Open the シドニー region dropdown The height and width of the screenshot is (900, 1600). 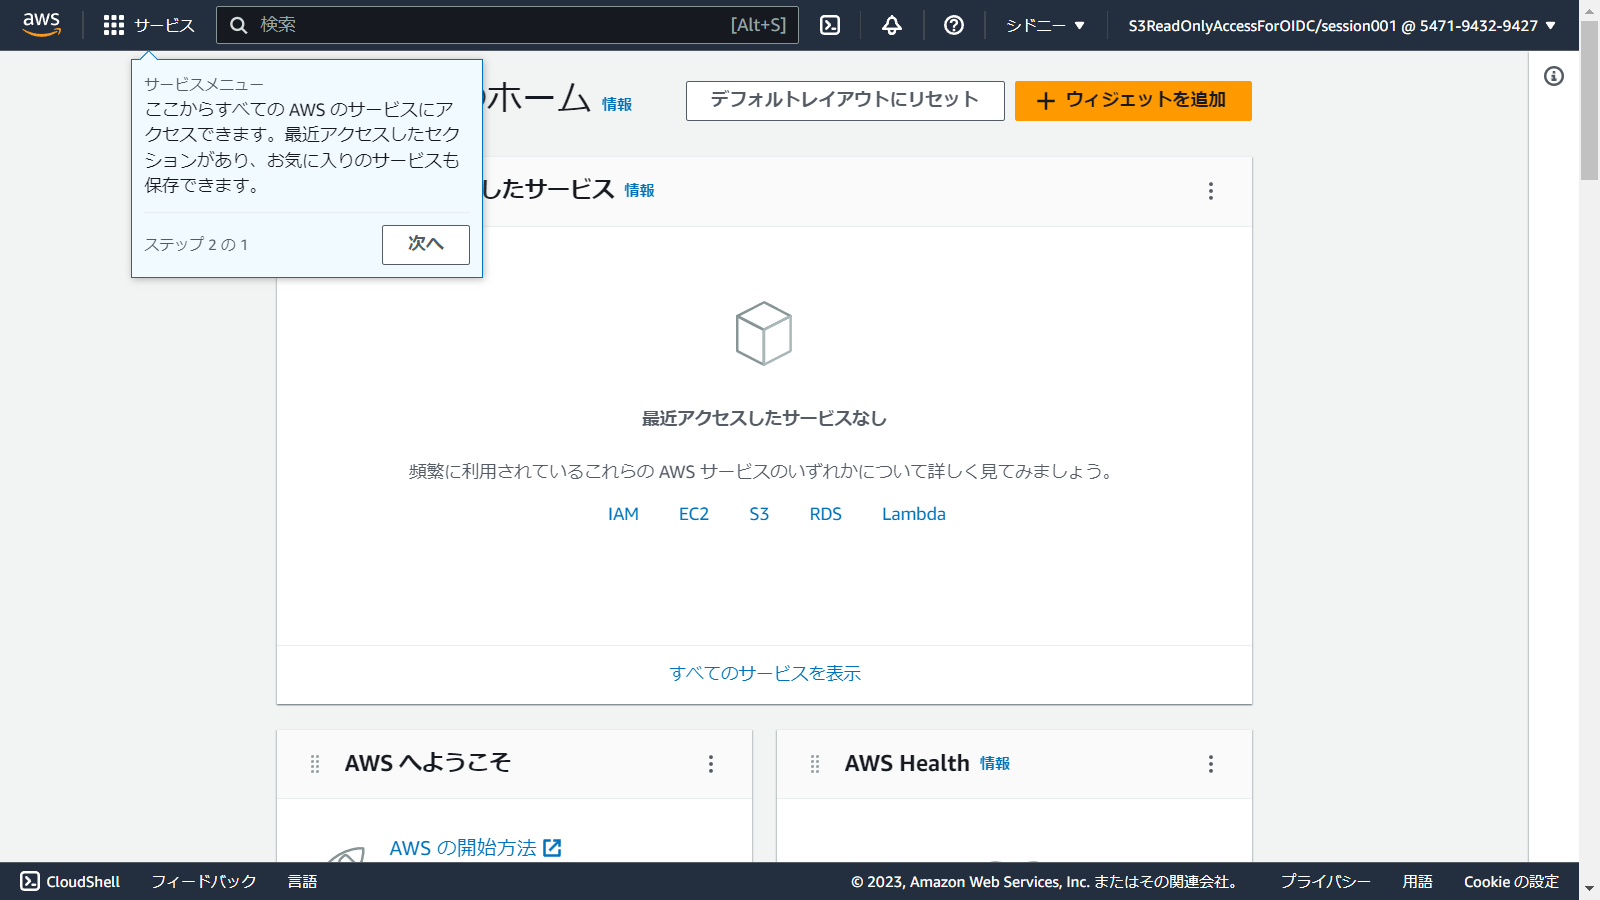(x=1045, y=25)
